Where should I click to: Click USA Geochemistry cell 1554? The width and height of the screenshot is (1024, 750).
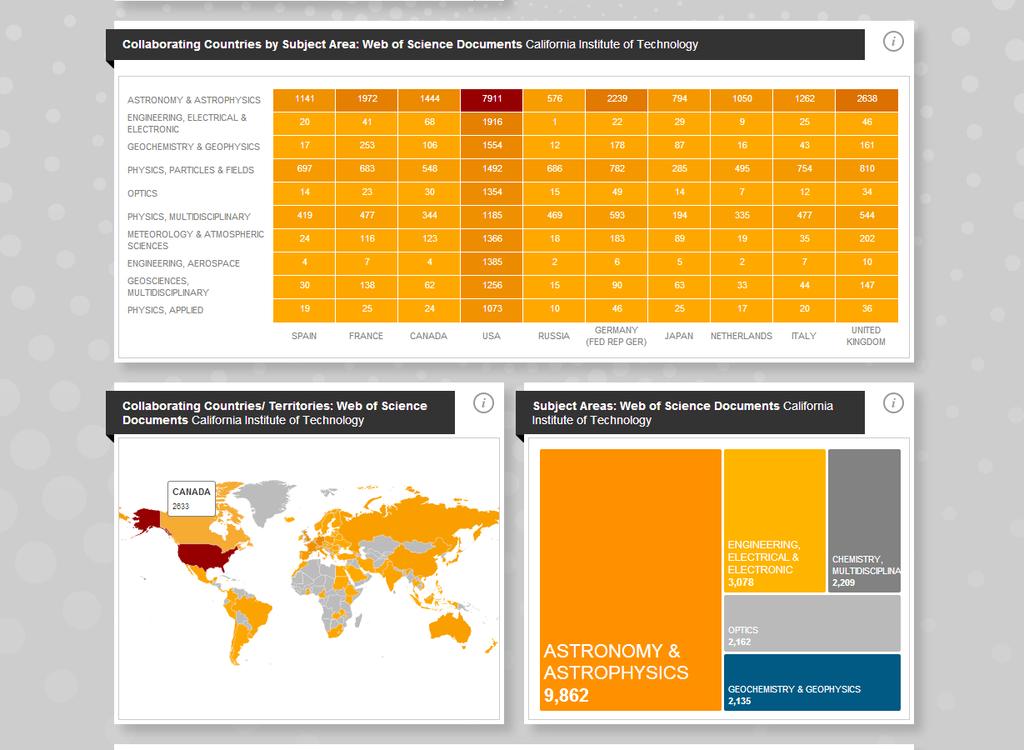coord(492,147)
